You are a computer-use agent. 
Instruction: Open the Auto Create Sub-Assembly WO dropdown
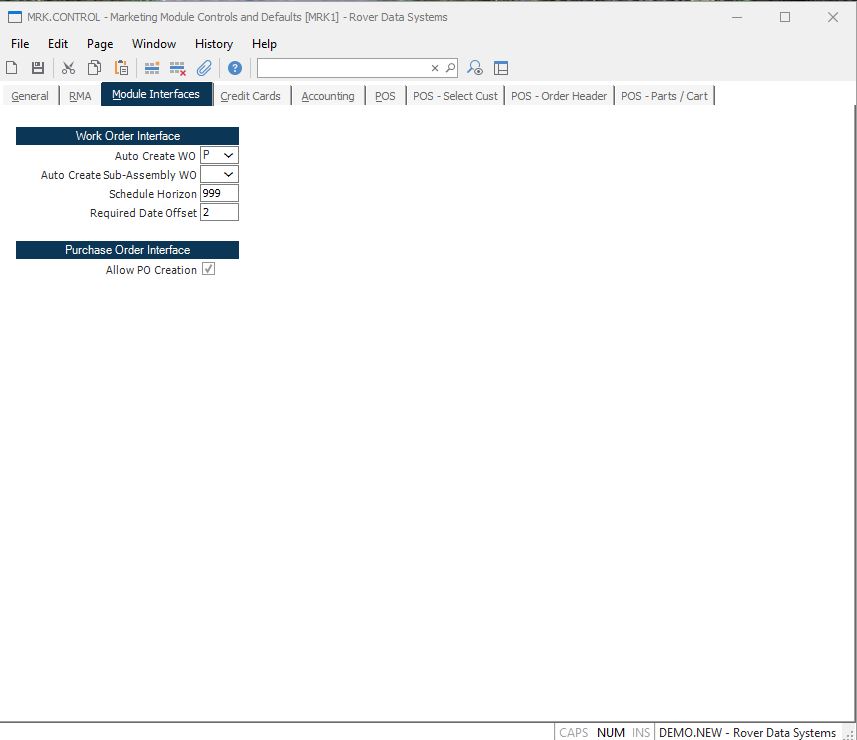[229, 175]
